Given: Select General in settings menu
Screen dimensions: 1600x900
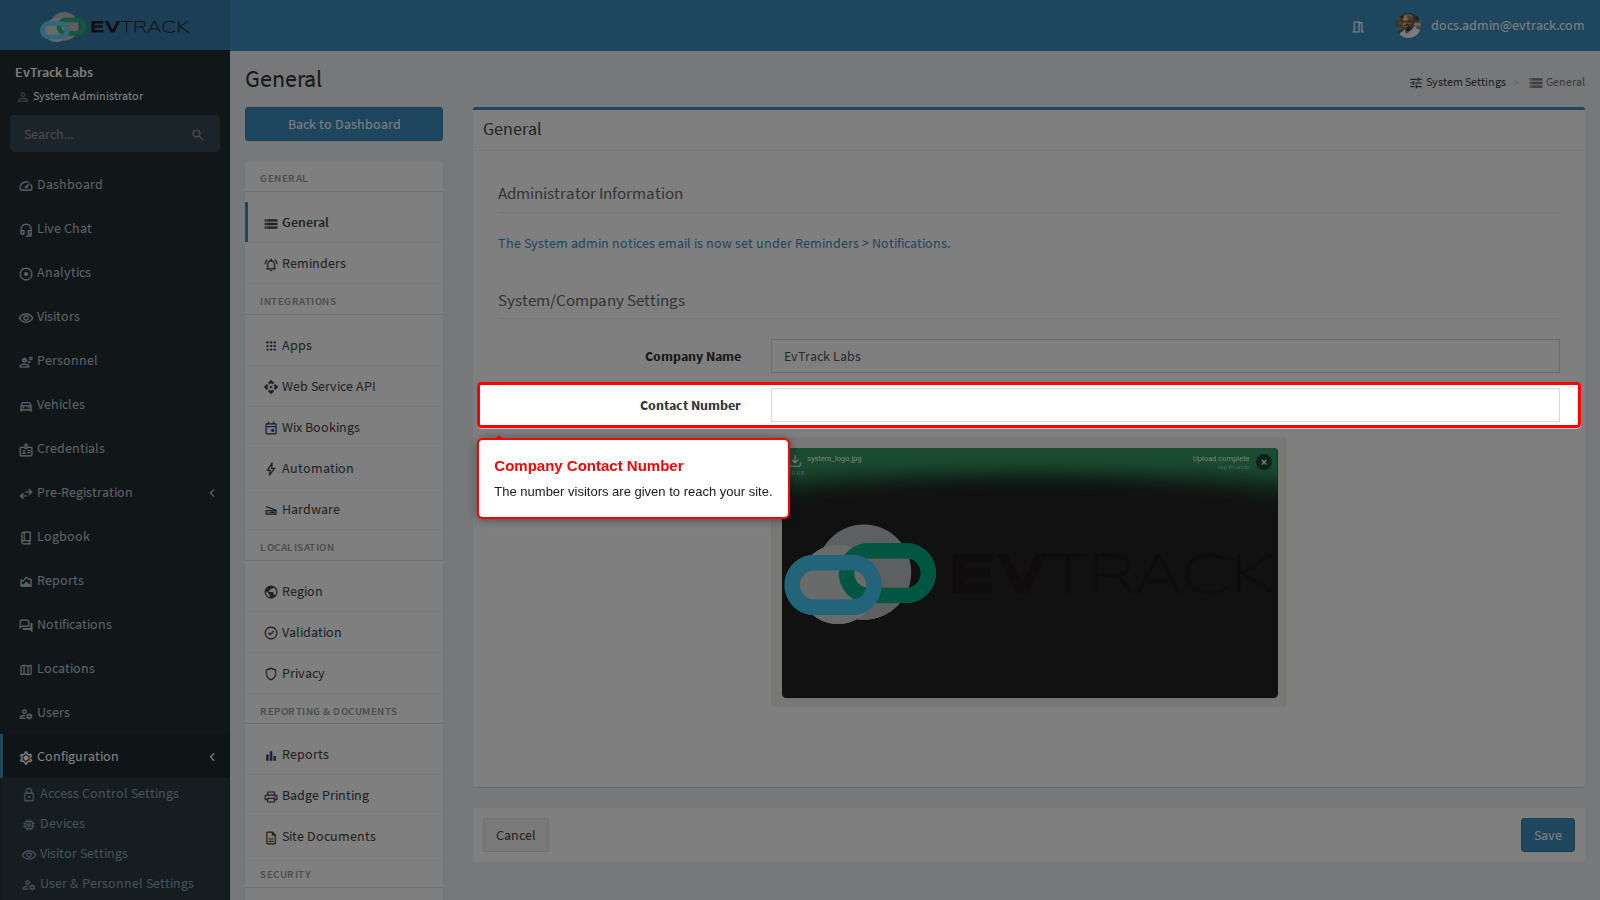Looking at the screenshot, I should click(x=344, y=223).
